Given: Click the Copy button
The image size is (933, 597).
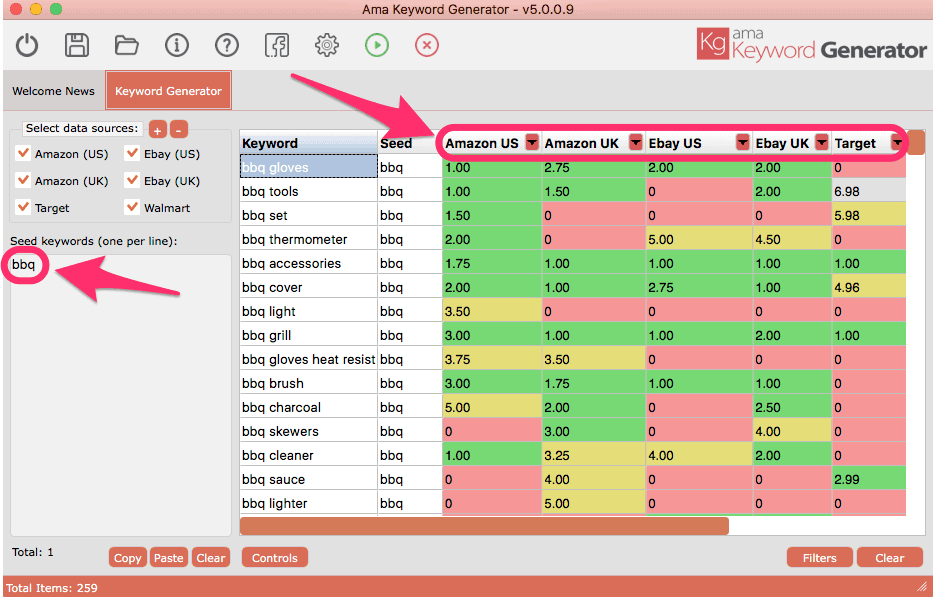Looking at the screenshot, I should click(x=128, y=558).
